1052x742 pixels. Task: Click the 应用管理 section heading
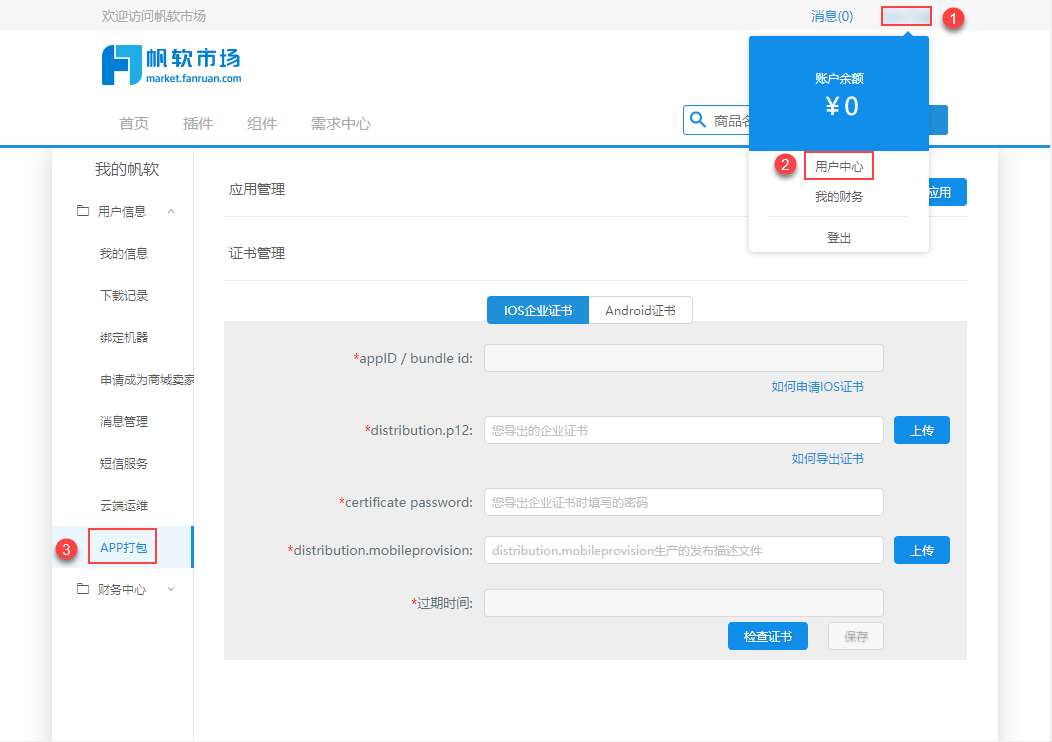[x=257, y=189]
